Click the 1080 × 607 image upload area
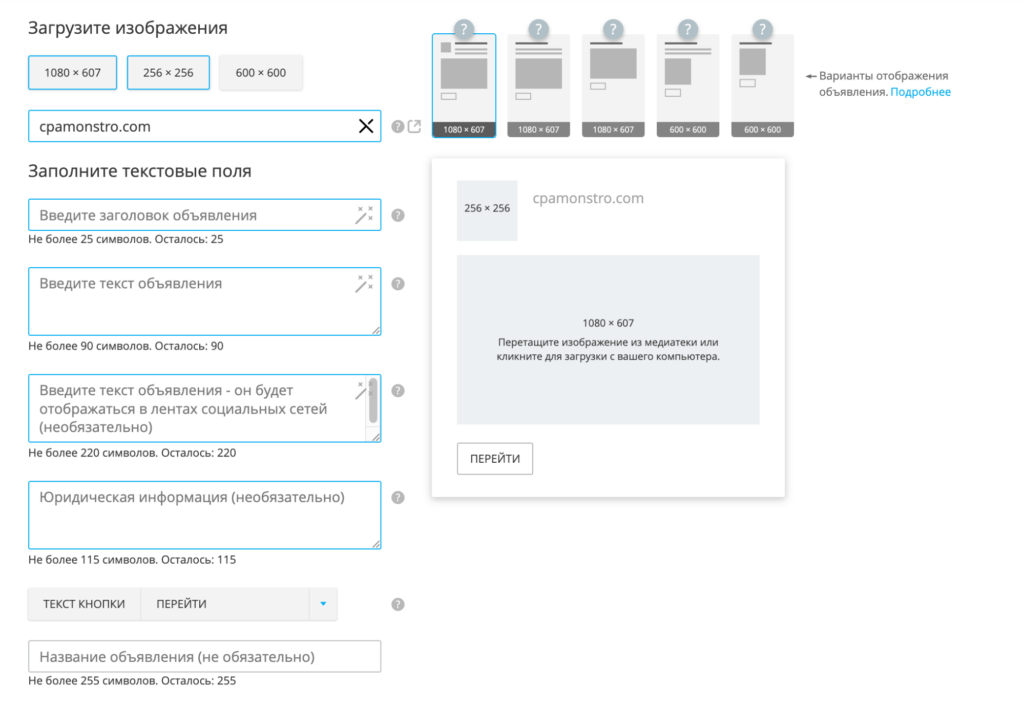 [x=608, y=339]
